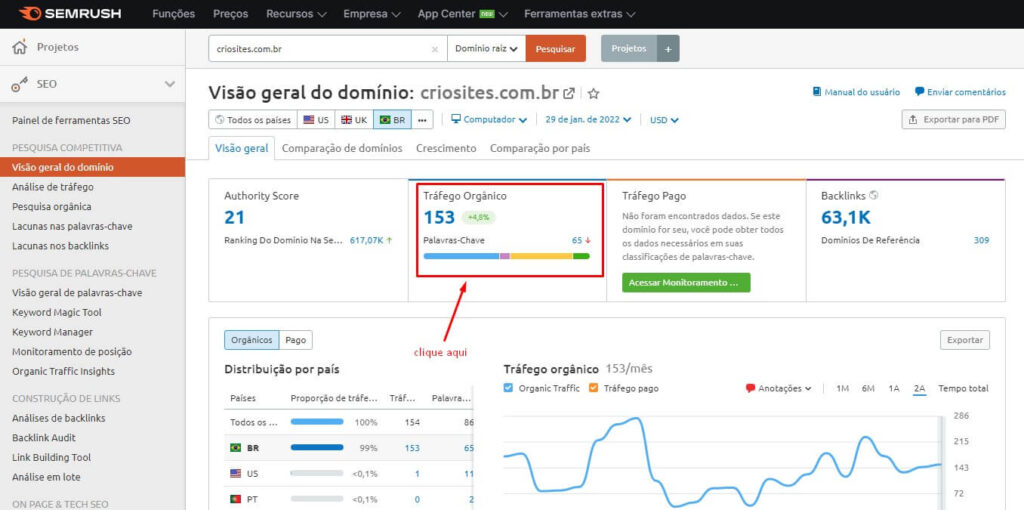Collapse the SEO sidebar section
The height and width of the screenshot is (510, 1024).
click(170, 84)
